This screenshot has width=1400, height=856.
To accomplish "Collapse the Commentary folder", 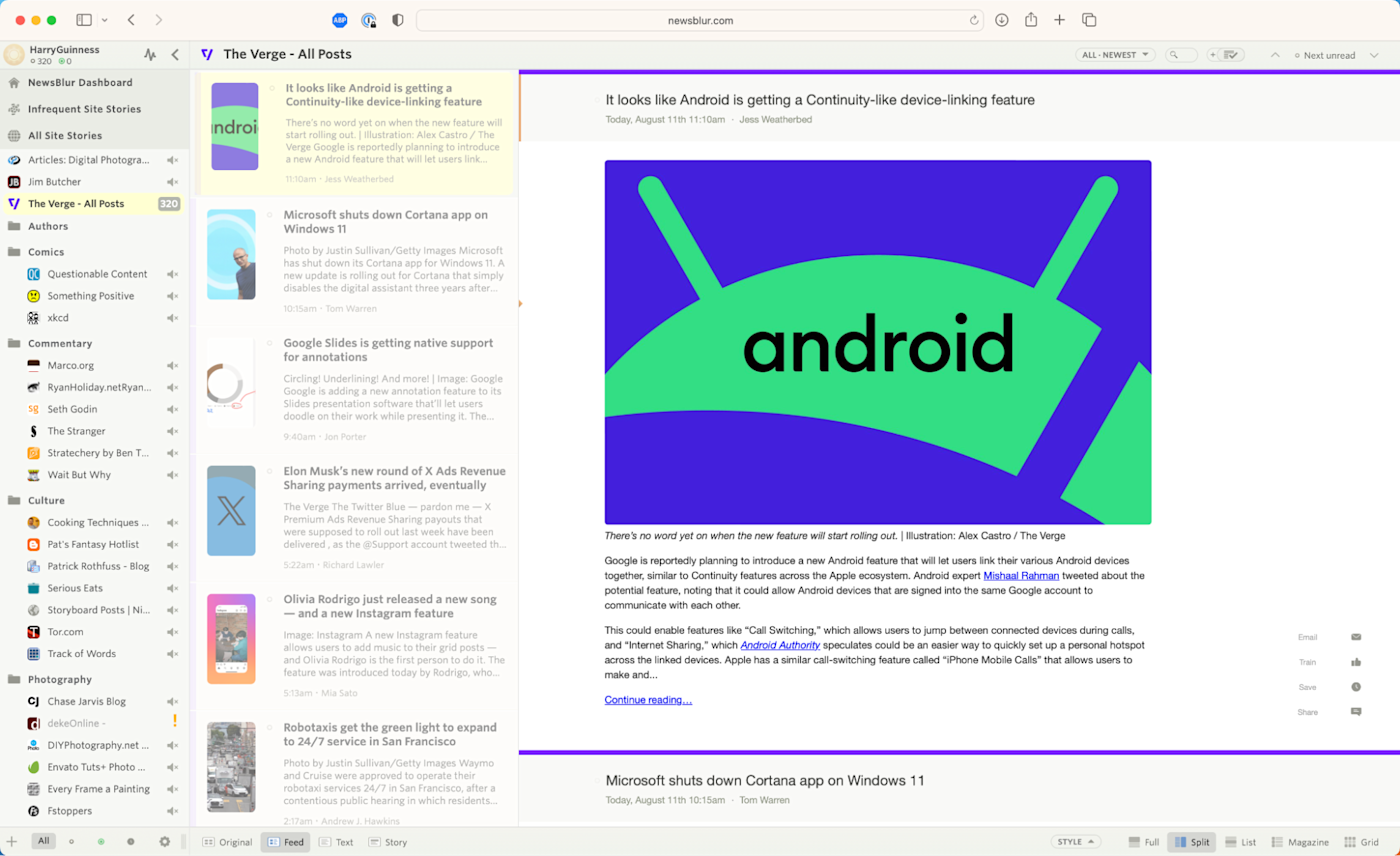I will (x=14, y=343).
